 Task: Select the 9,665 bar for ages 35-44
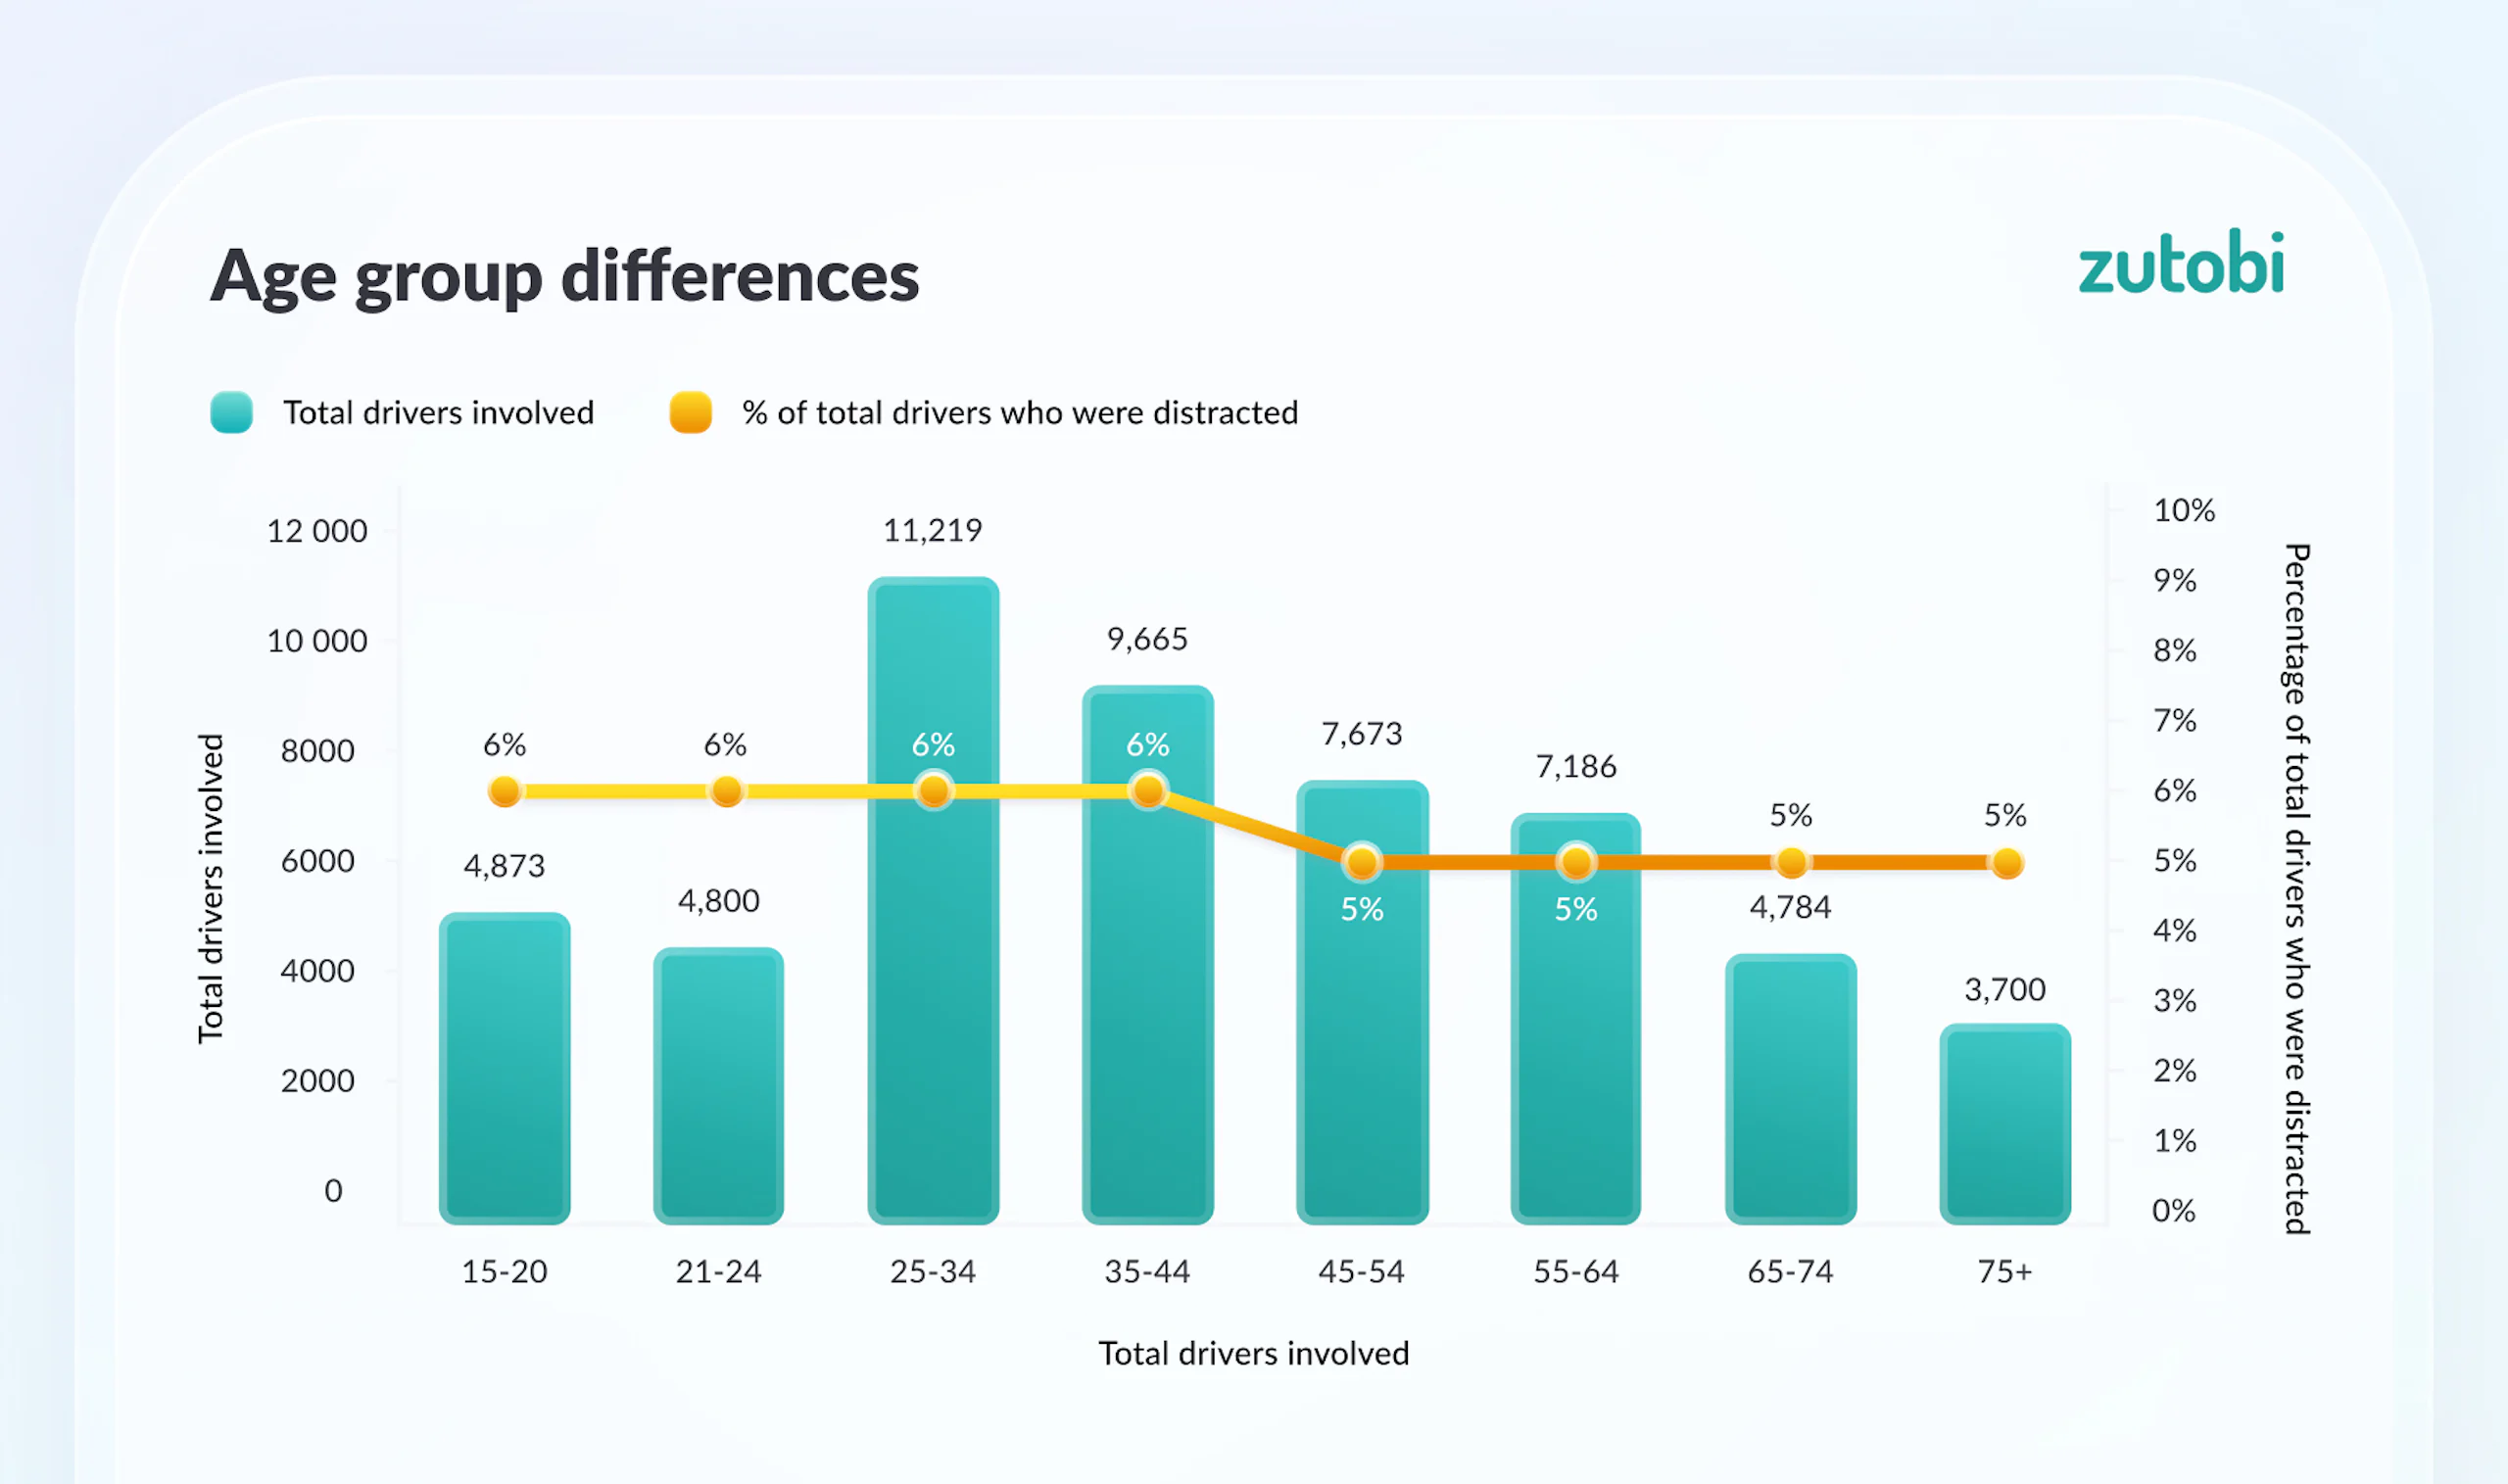1148,954
